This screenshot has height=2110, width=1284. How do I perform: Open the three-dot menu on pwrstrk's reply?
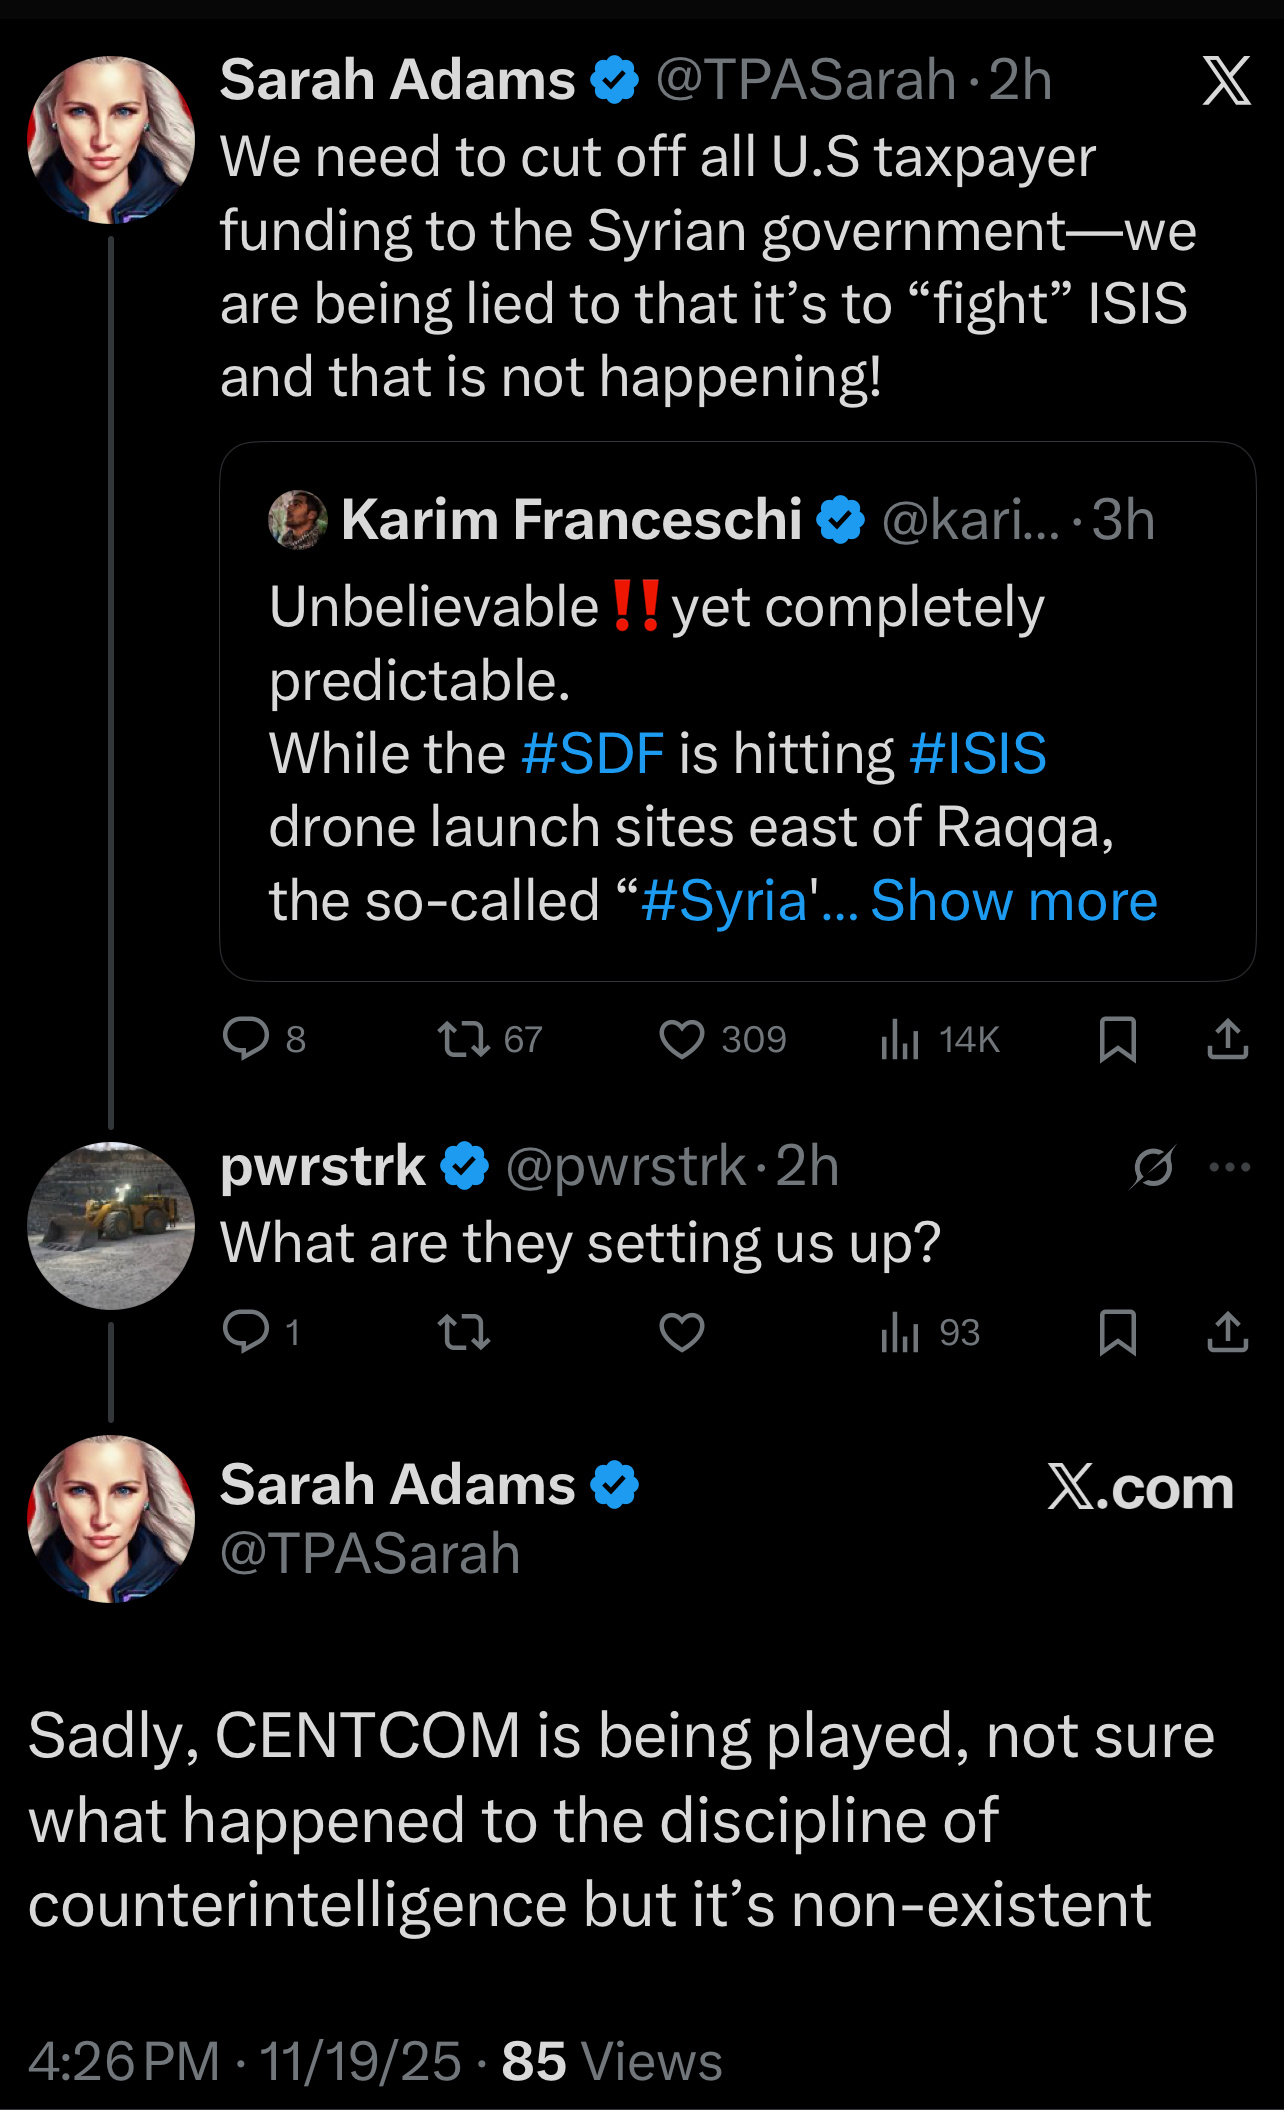tap(1229, 1166)
